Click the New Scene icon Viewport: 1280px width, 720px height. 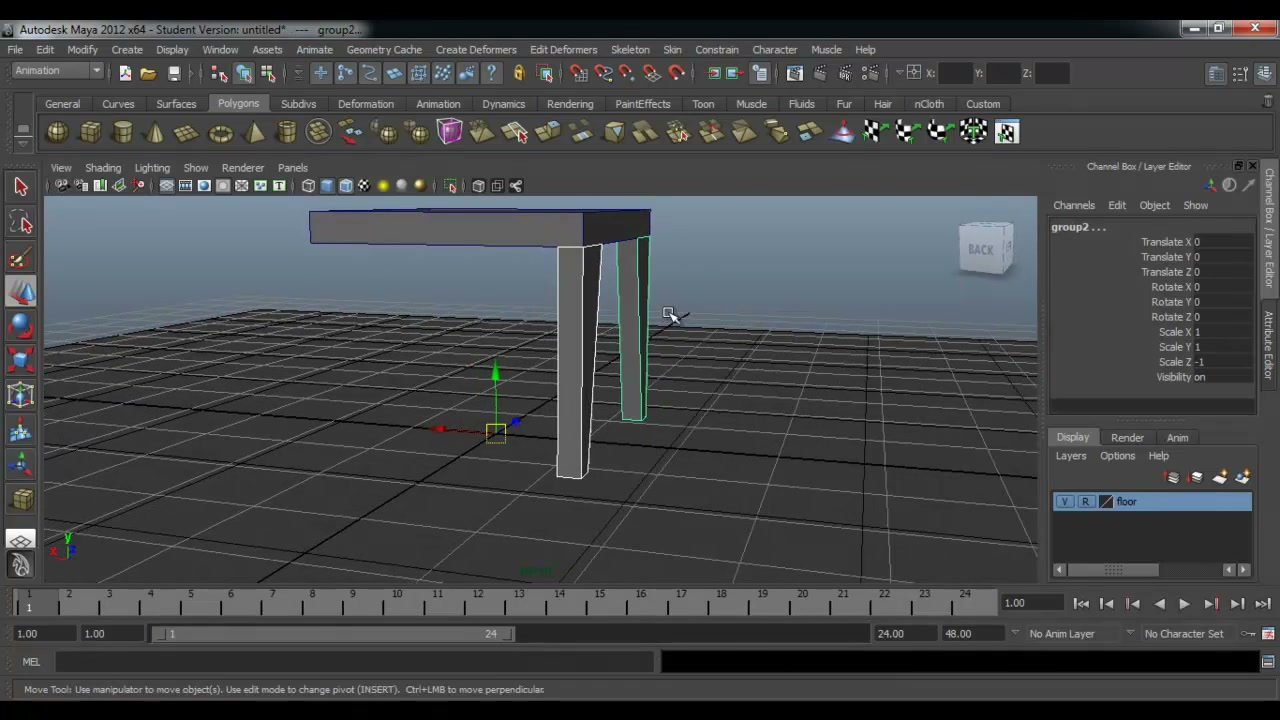pyautogui.click(x=125, y=73)
